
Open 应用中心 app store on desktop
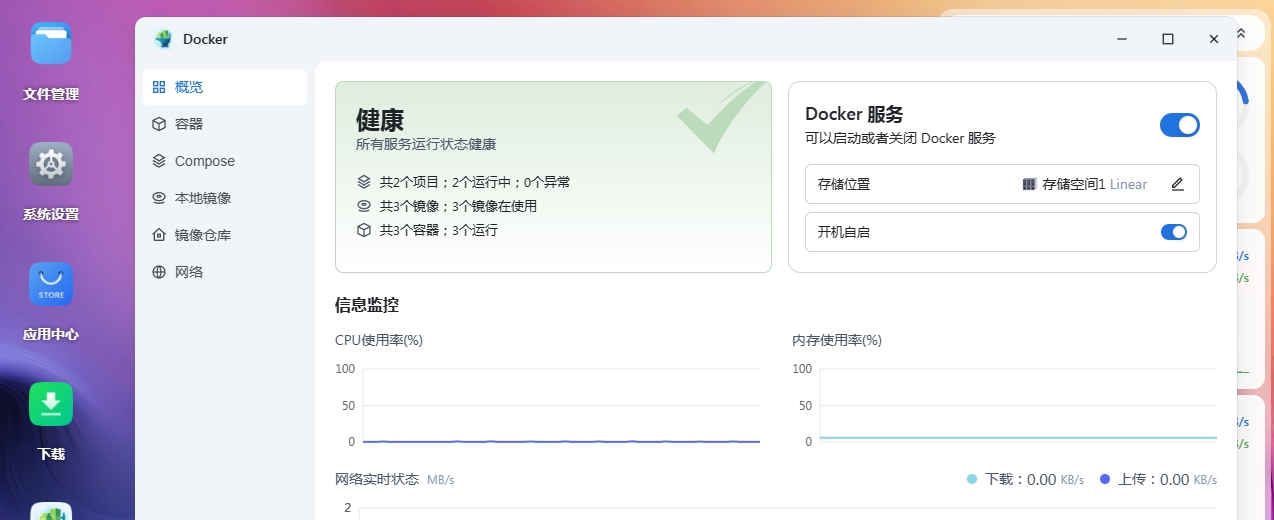(x=51, y=302)
